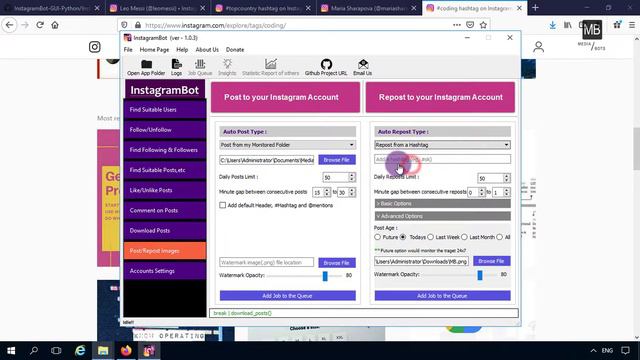
Task: Open Accounts Settings sidebar section
Action: 165,271
